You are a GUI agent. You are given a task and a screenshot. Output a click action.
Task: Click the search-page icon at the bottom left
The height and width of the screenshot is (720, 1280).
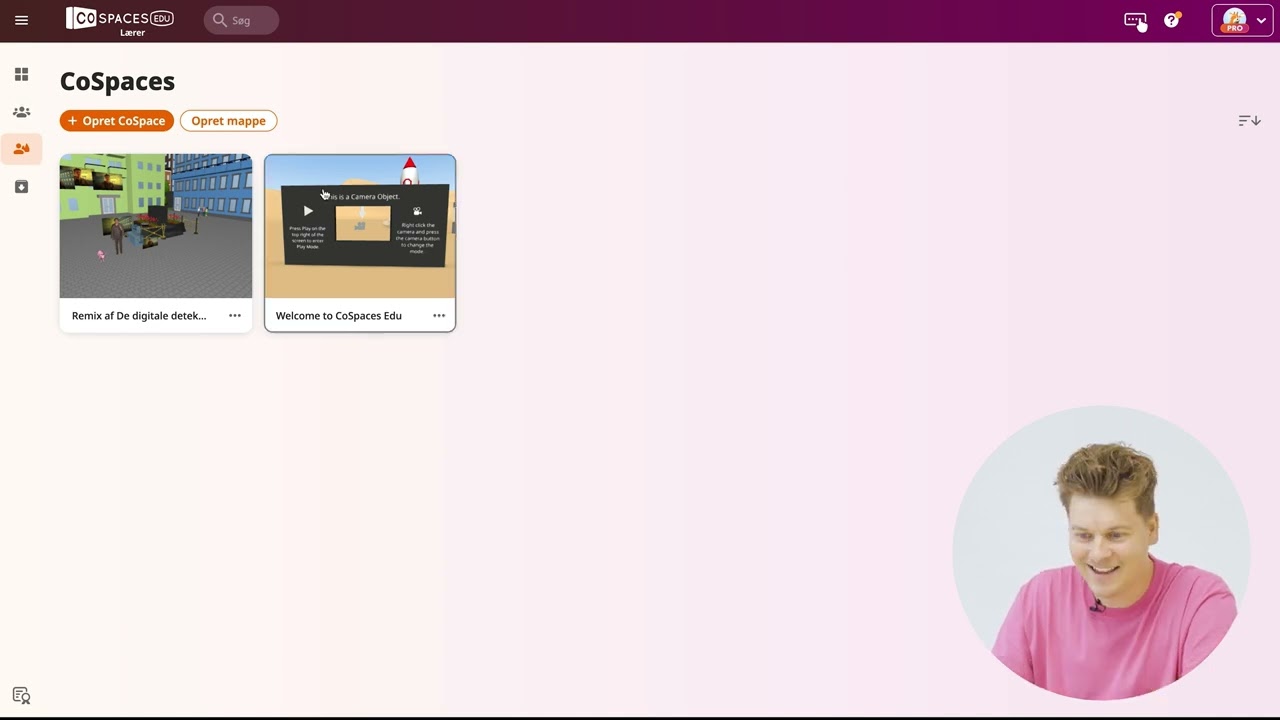[21, 696]
